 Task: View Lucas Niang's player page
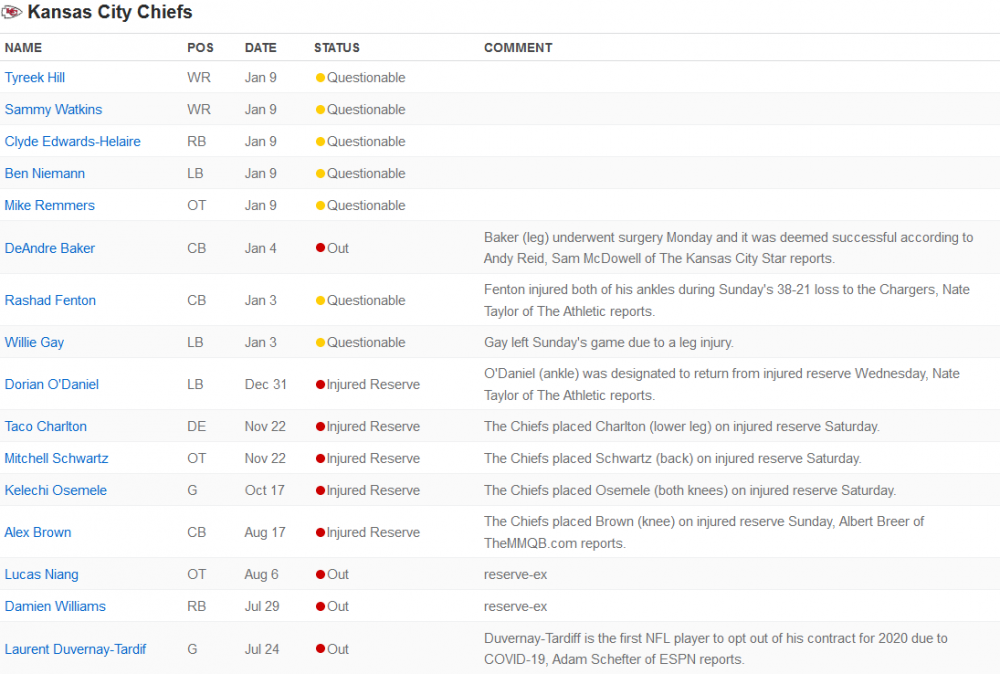click(41, 575)
